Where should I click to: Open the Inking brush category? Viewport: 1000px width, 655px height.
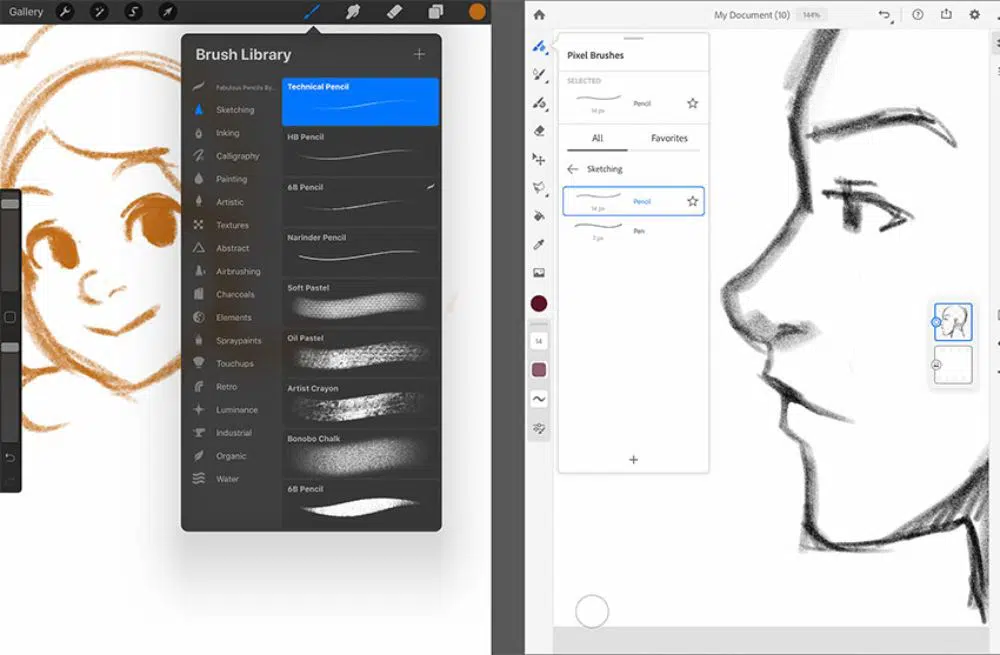(x=227, y=133)
